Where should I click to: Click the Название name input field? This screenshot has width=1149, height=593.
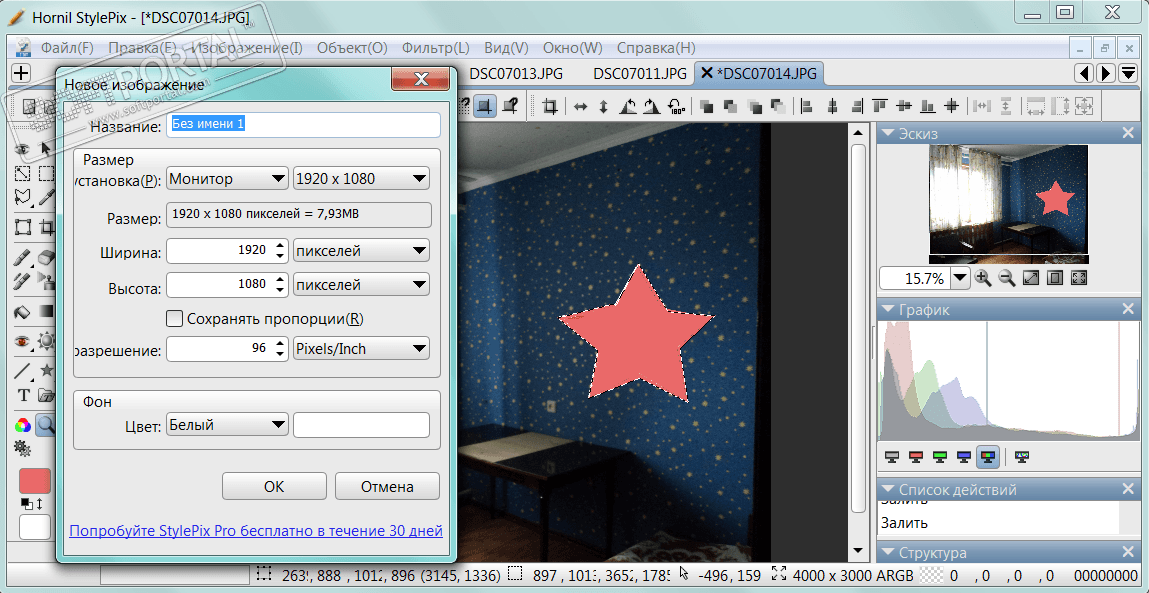tap(304, 125)
